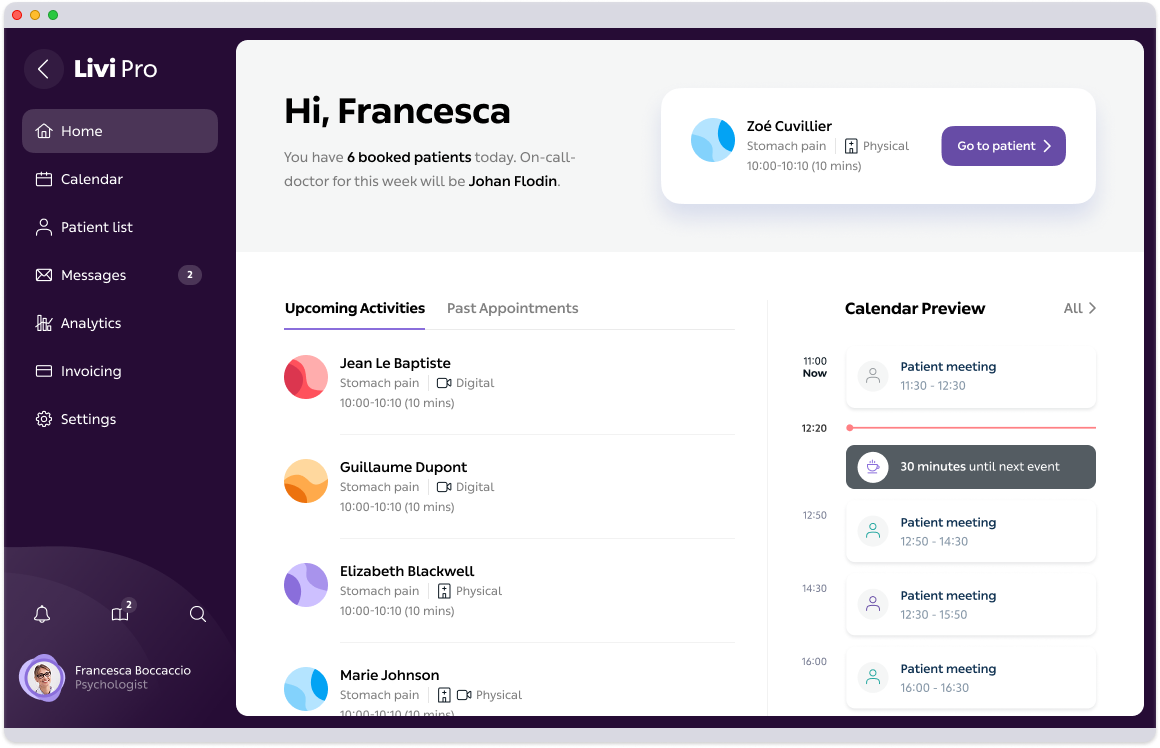Click the coffee cup break icon
This screenshot has width=1160, height=748.
[x=873, y=467]
